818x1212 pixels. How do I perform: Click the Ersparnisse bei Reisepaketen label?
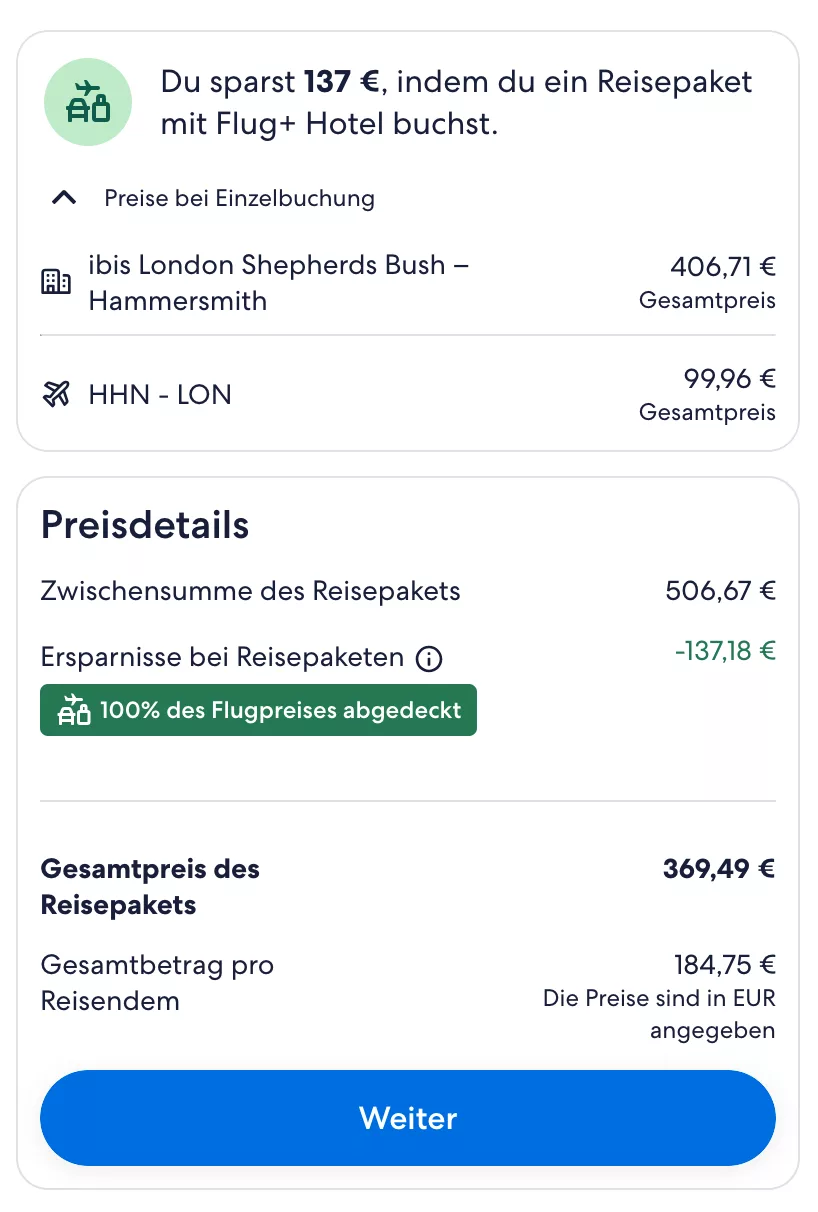(x=222, y=658)
